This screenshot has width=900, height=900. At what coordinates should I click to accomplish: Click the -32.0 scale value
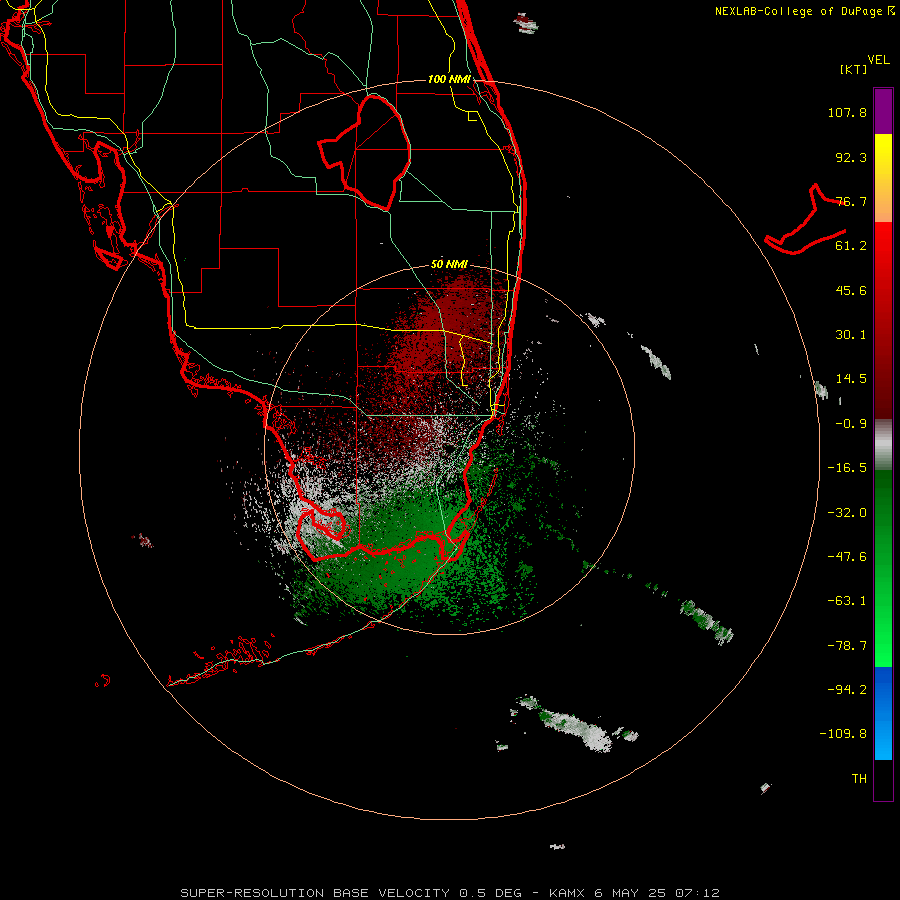[847, 513]
